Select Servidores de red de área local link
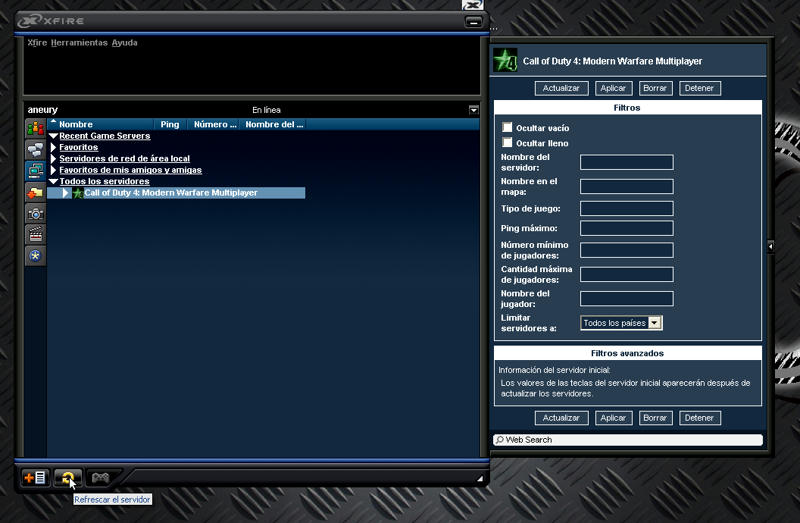Screen dimensions: 800x523 coord(124,159)
